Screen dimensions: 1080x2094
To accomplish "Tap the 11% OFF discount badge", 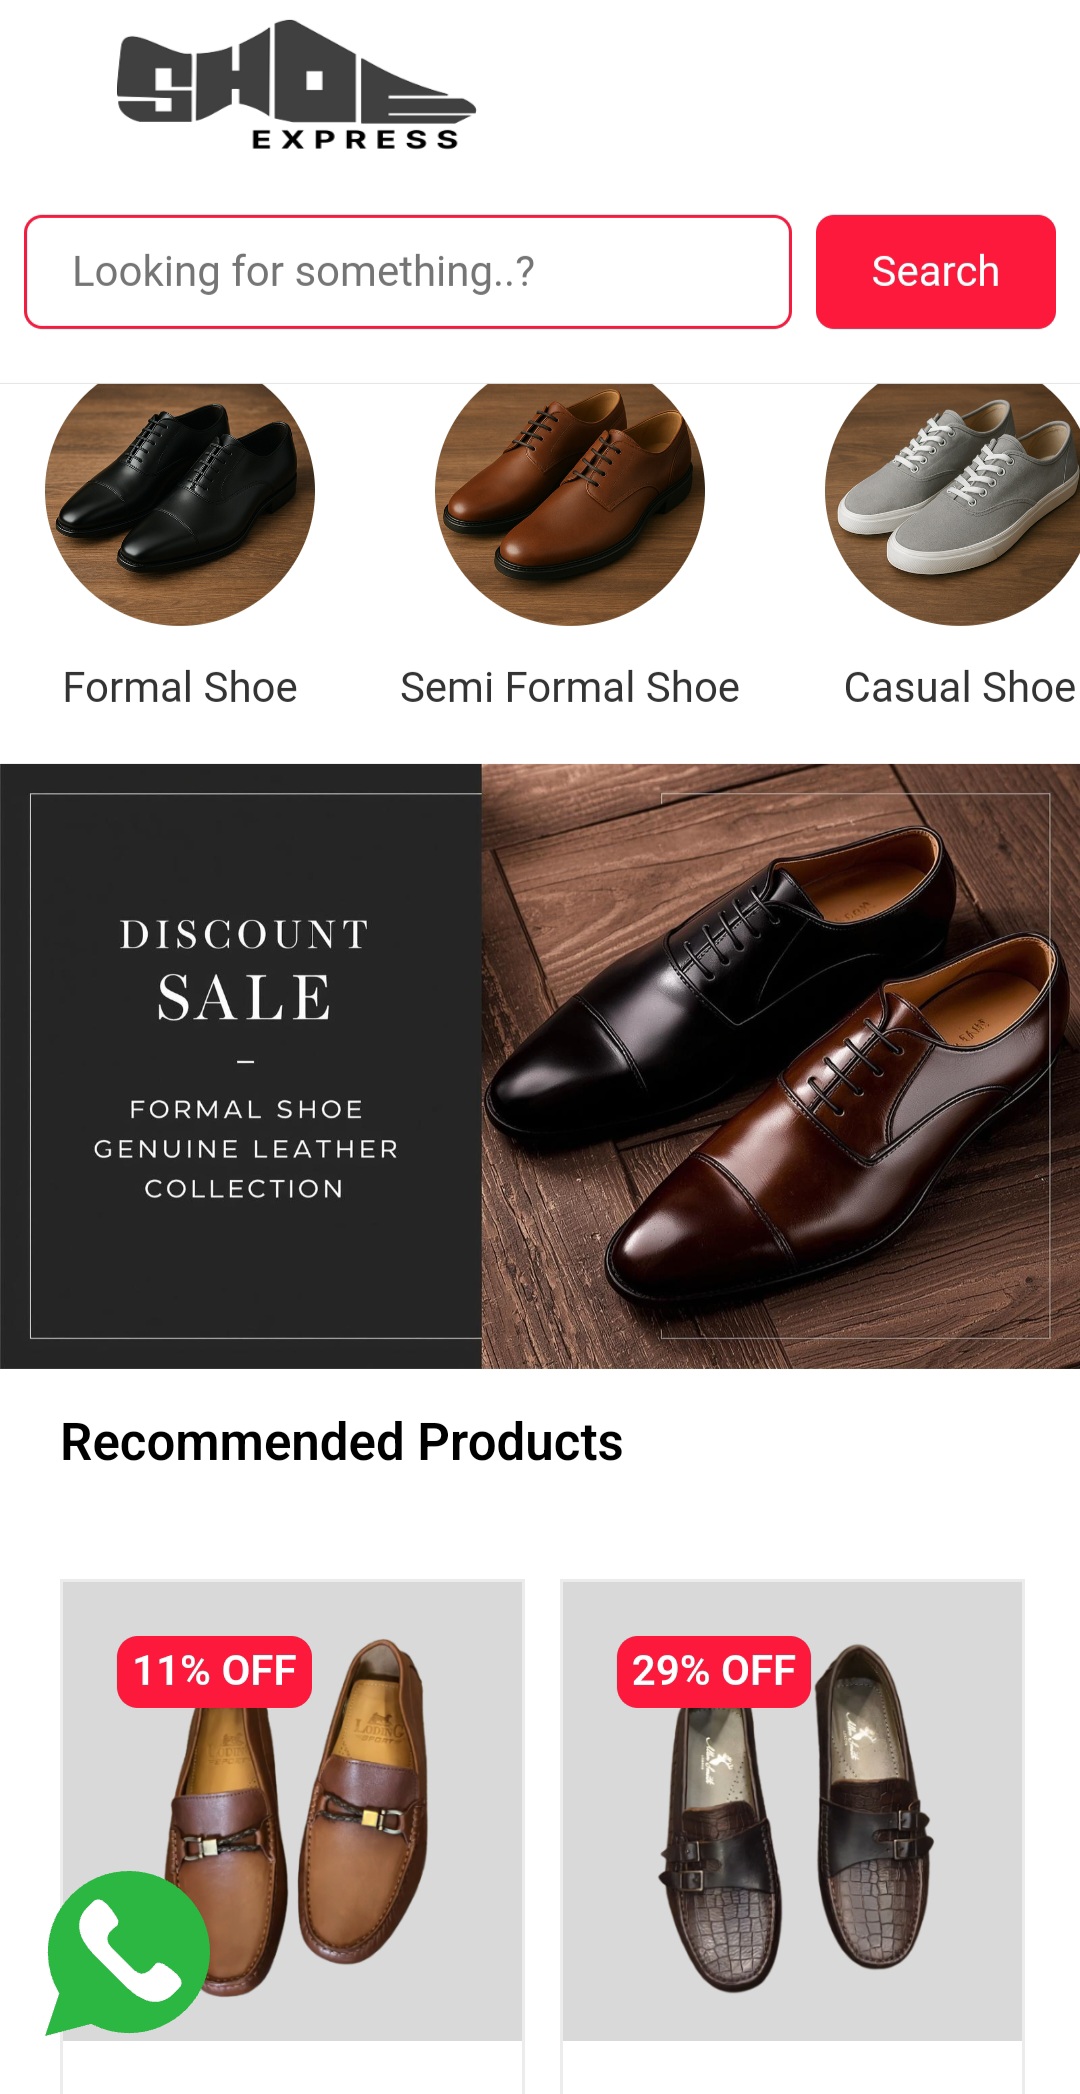I will (215, 1671).
